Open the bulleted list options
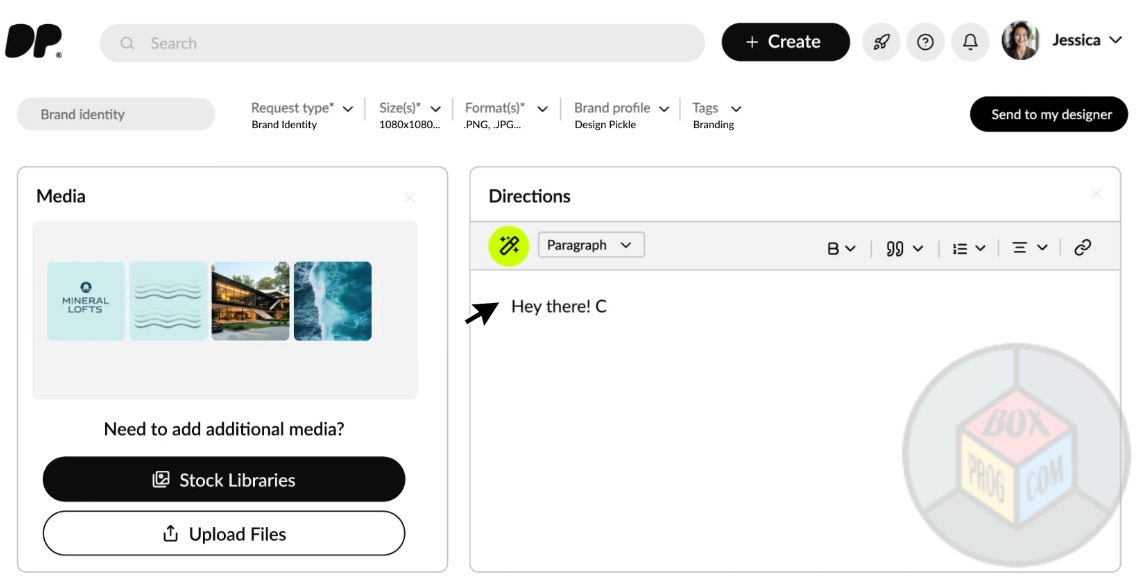1142x585 pixels. click(x=968, y=248)
